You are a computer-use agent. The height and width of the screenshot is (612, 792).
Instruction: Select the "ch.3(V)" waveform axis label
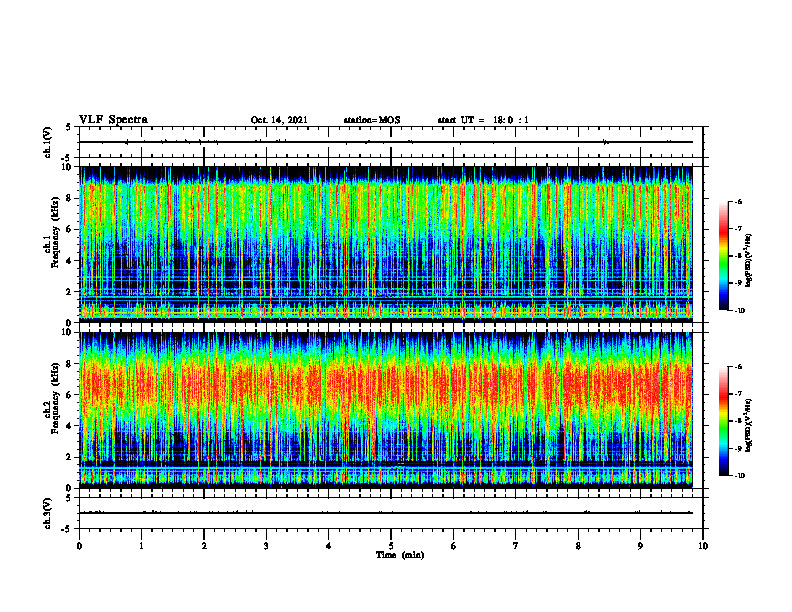click(x=47, y=513)
